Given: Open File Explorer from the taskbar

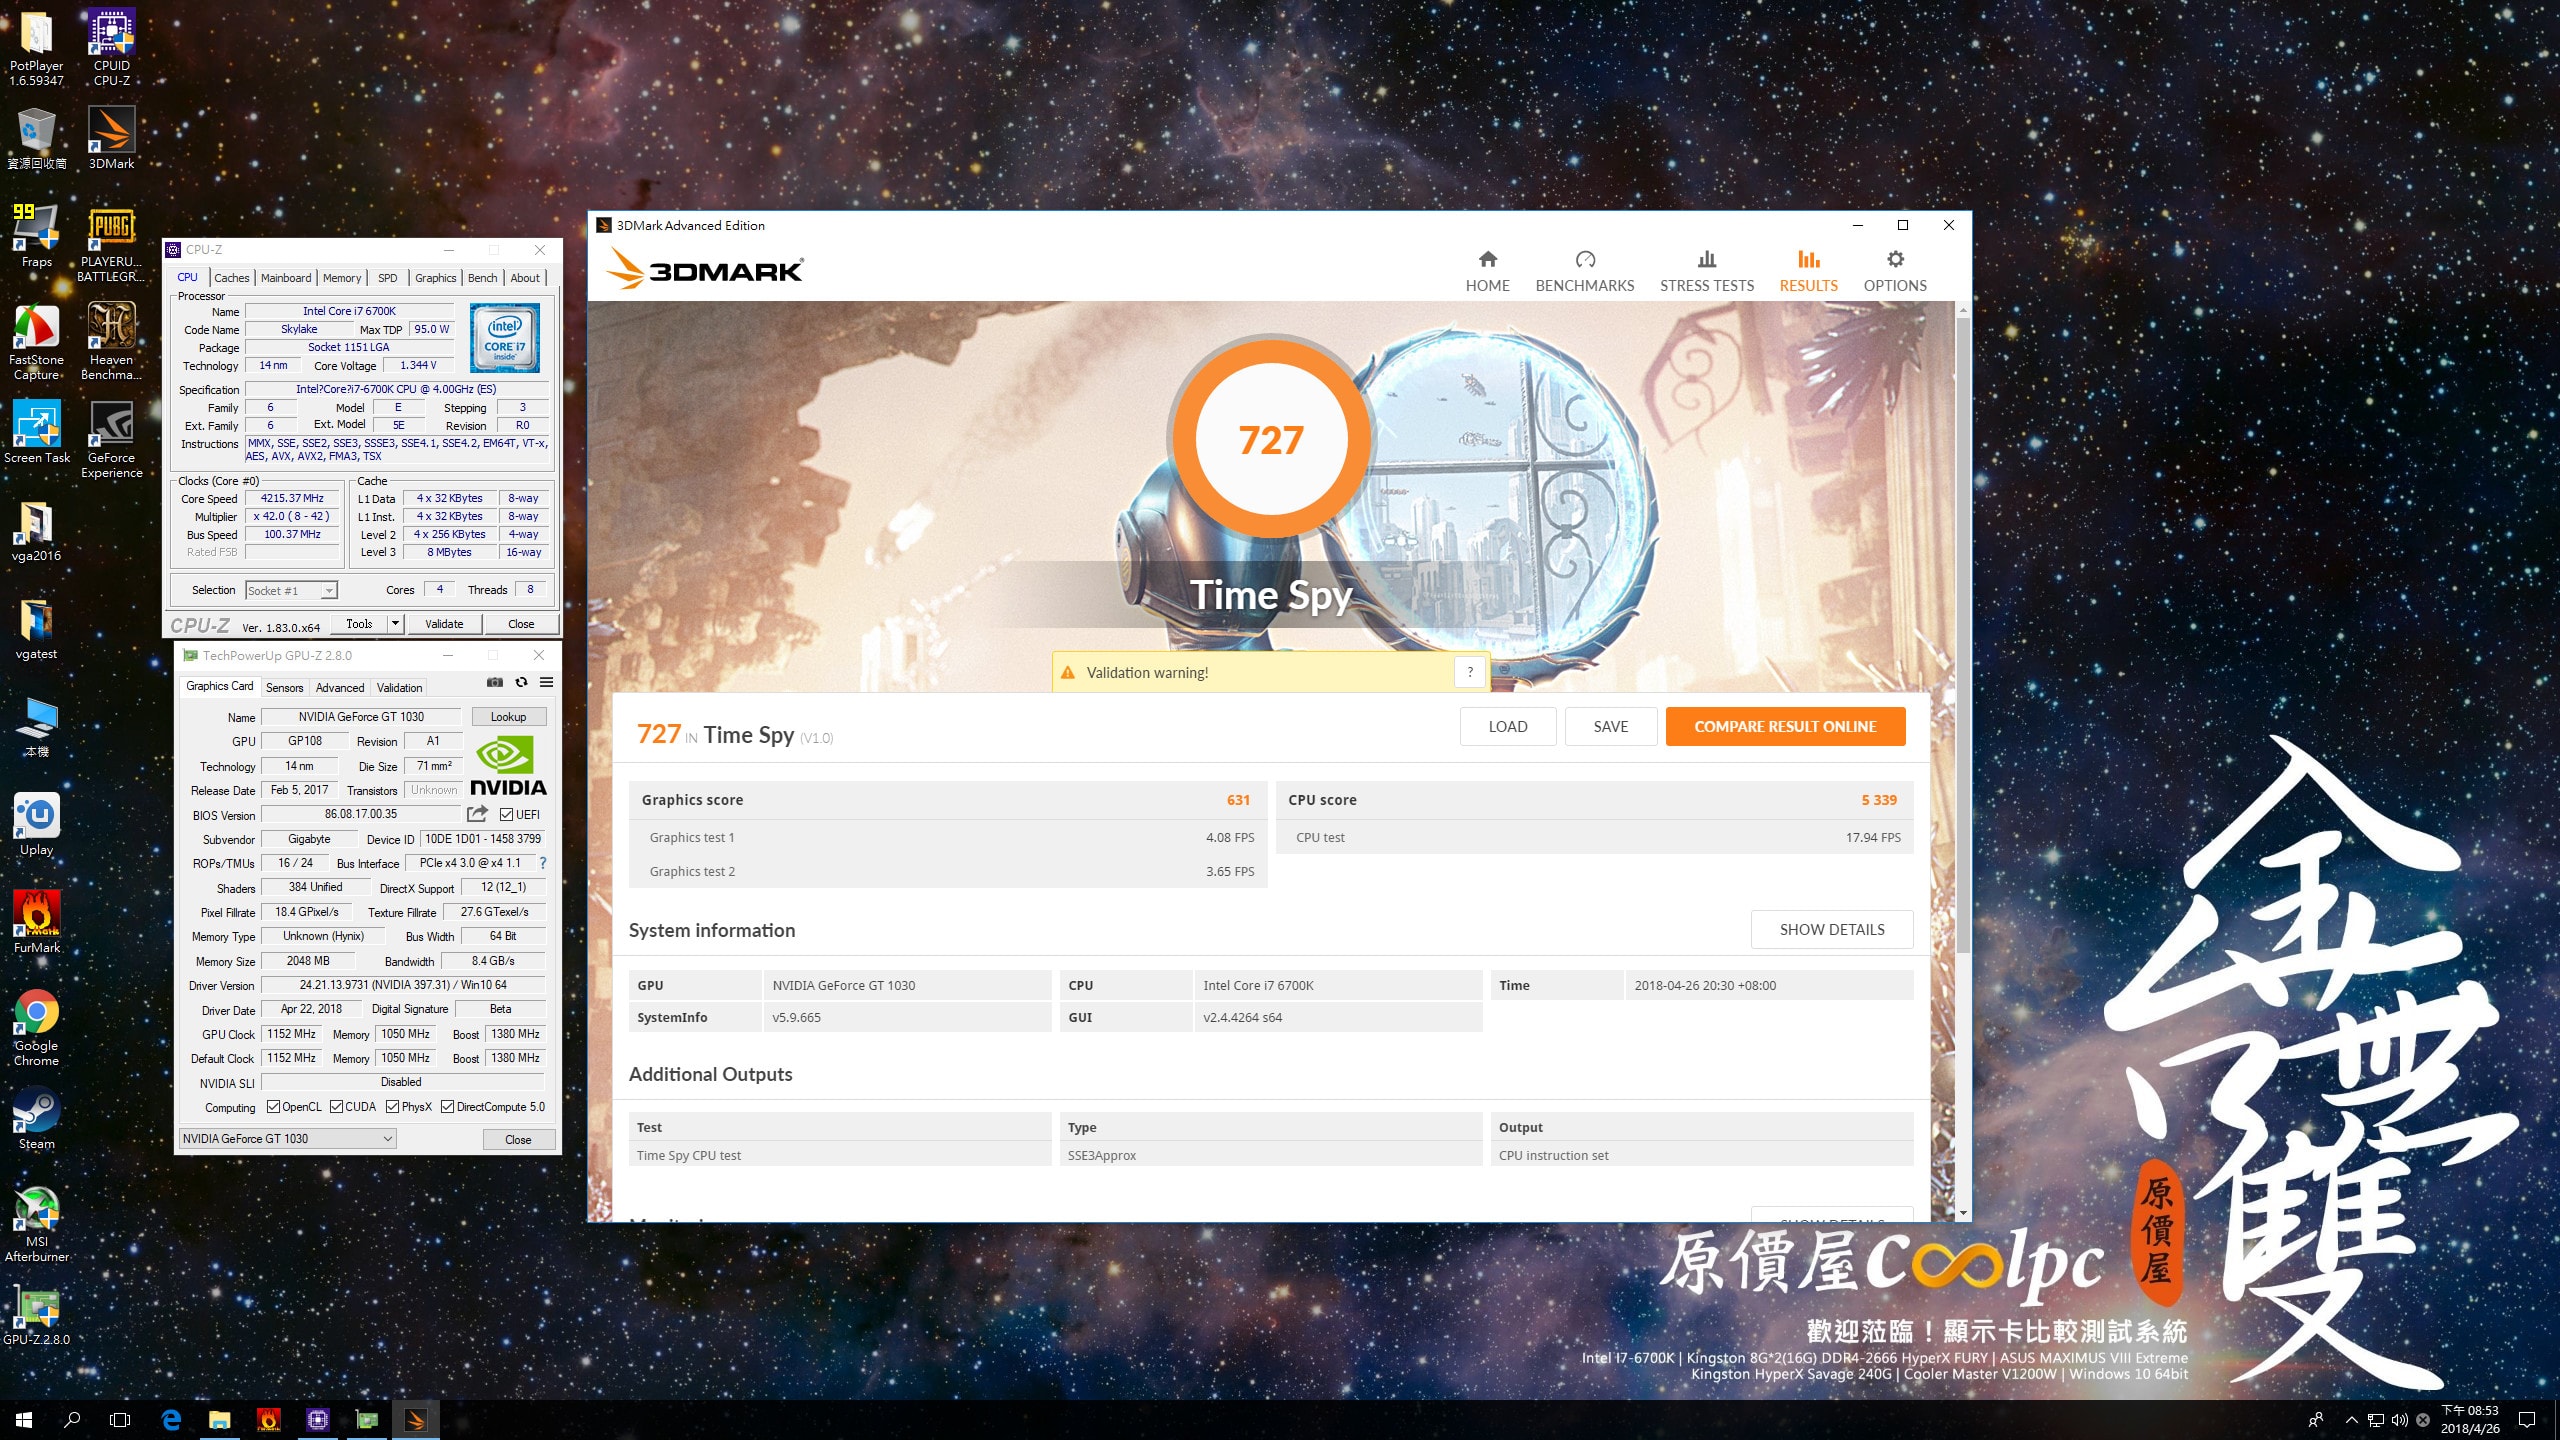Looking at the screenshot, I should pyautogui.click(x=219, y=1419).
